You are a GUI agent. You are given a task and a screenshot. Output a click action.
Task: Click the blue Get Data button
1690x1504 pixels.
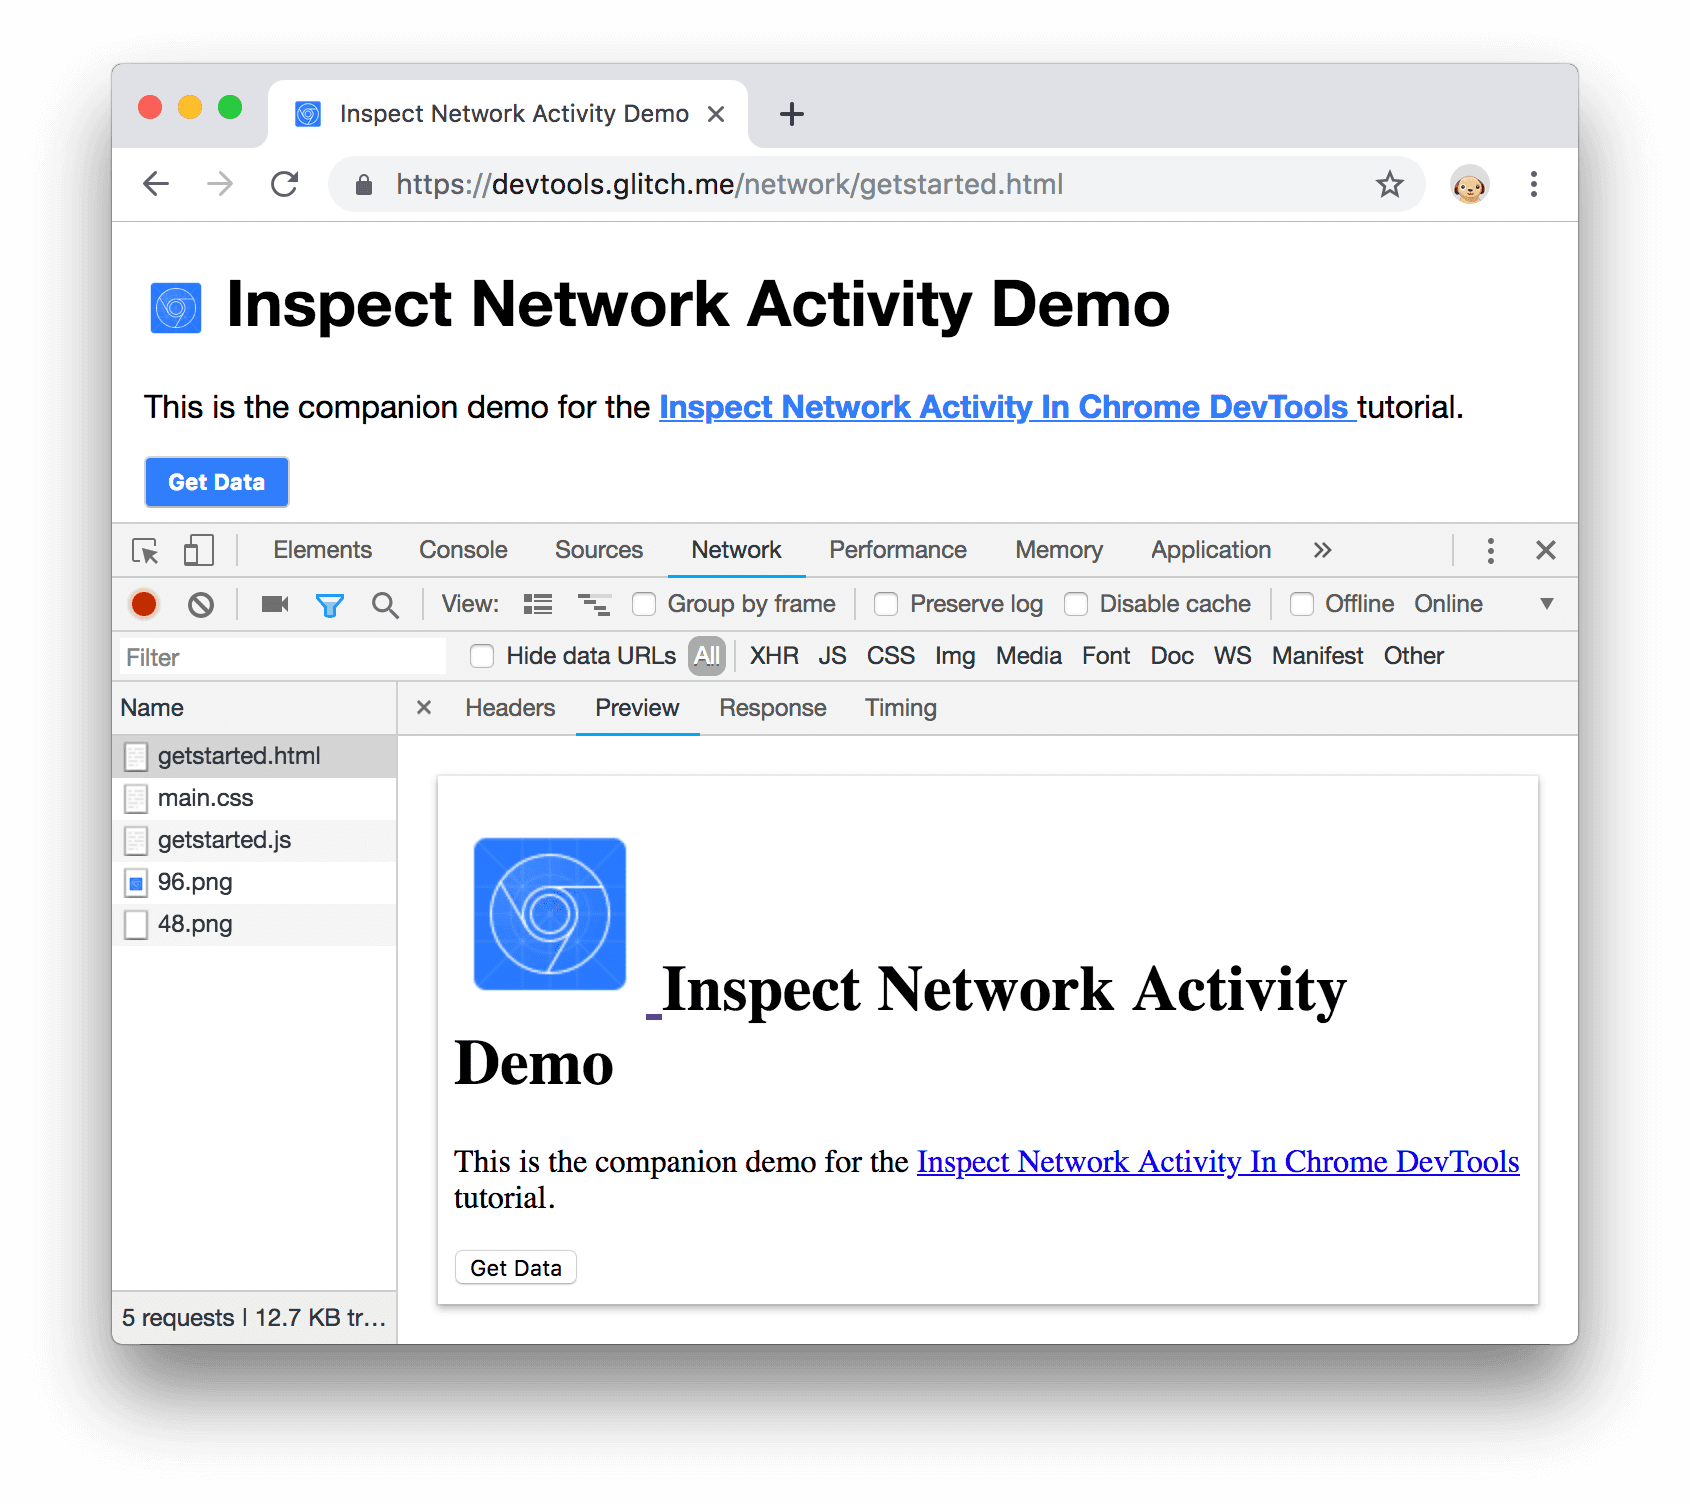[x=217, y=482]
